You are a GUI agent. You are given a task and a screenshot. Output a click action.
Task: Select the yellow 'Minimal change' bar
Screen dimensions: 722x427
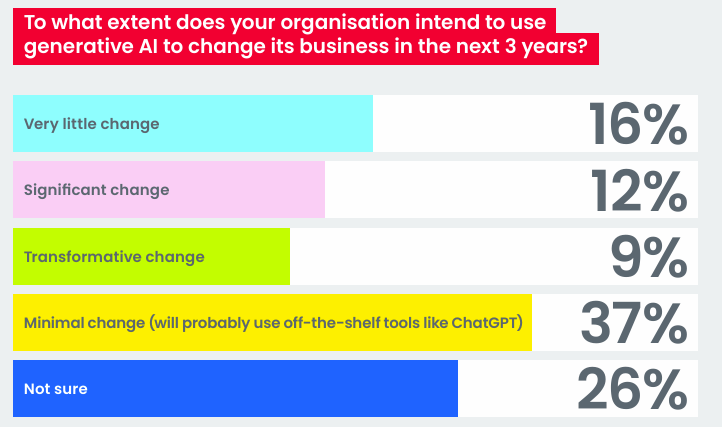272,322
